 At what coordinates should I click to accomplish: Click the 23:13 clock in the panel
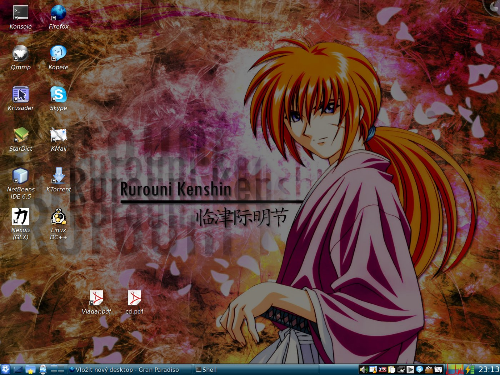(x=489, y=369)
